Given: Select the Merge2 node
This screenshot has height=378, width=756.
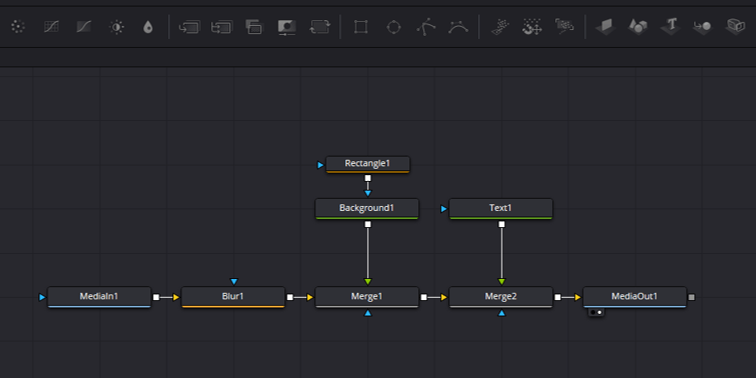Looking at the screenshot, I should click(x=501, y=297).
